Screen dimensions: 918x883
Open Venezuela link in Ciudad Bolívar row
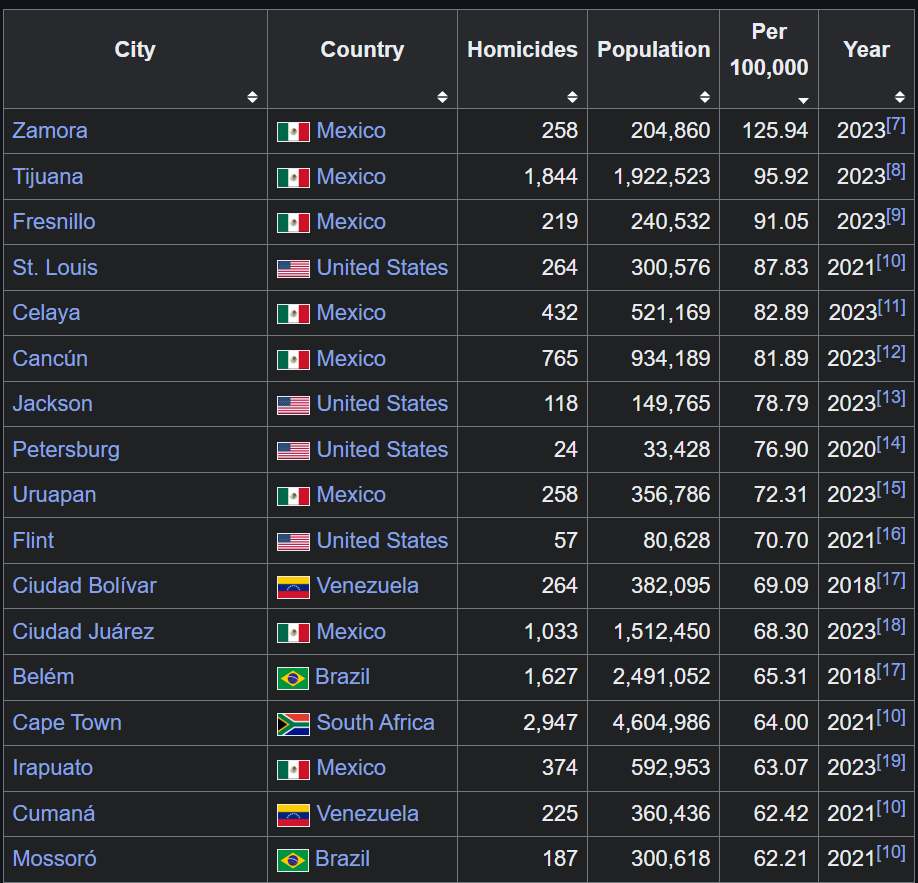click(367, 586)
